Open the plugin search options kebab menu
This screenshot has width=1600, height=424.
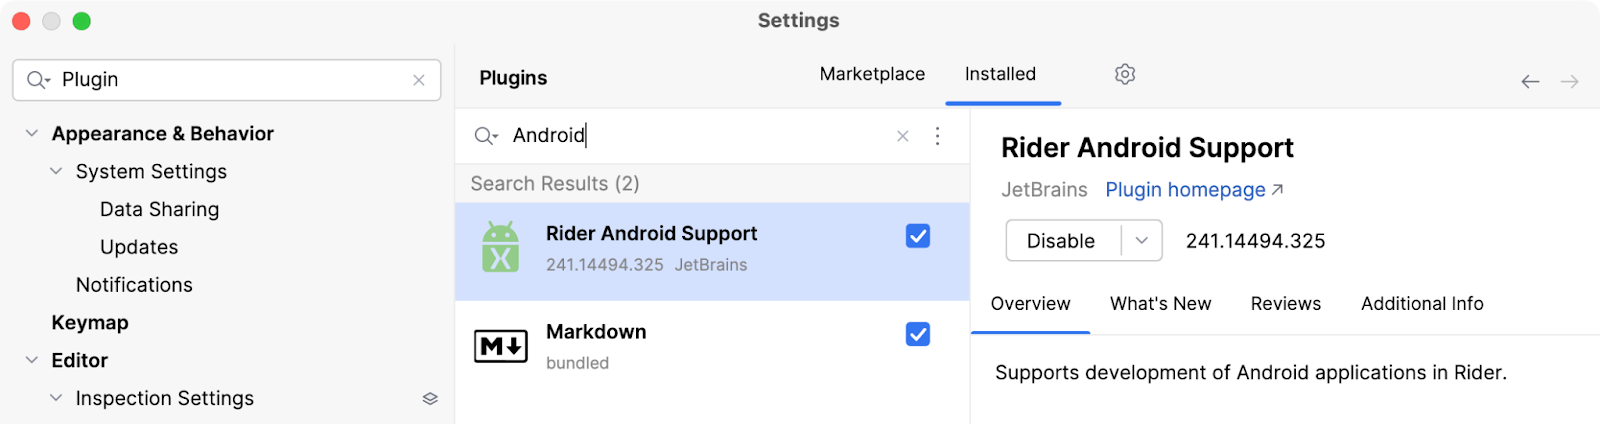(937, 136)
